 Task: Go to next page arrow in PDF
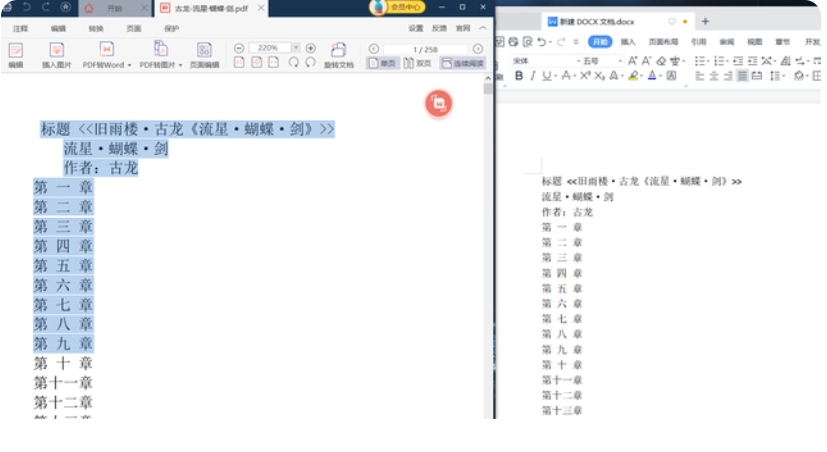(x=478, y=48)
